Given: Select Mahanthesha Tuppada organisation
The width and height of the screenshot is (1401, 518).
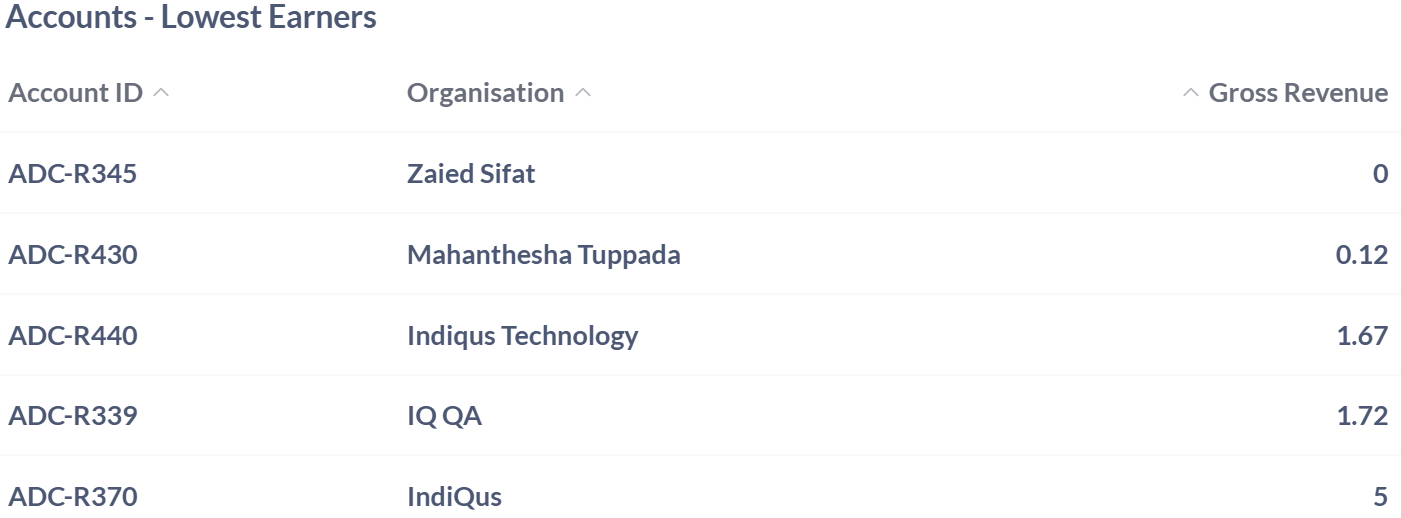Looking at the screenshot, I should point(543,255).
